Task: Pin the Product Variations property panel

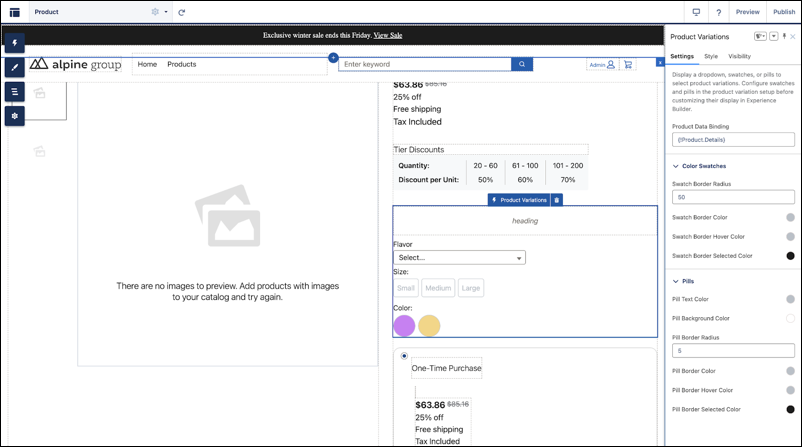Action: click(x=784, y=36)
